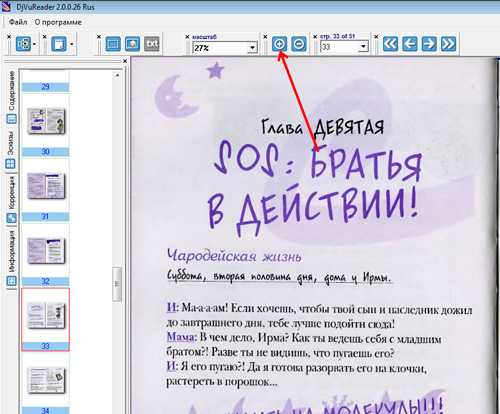This screenshot has width=500, height=414.
Task: Go to the next page arrow
Action: coord(429,44)
